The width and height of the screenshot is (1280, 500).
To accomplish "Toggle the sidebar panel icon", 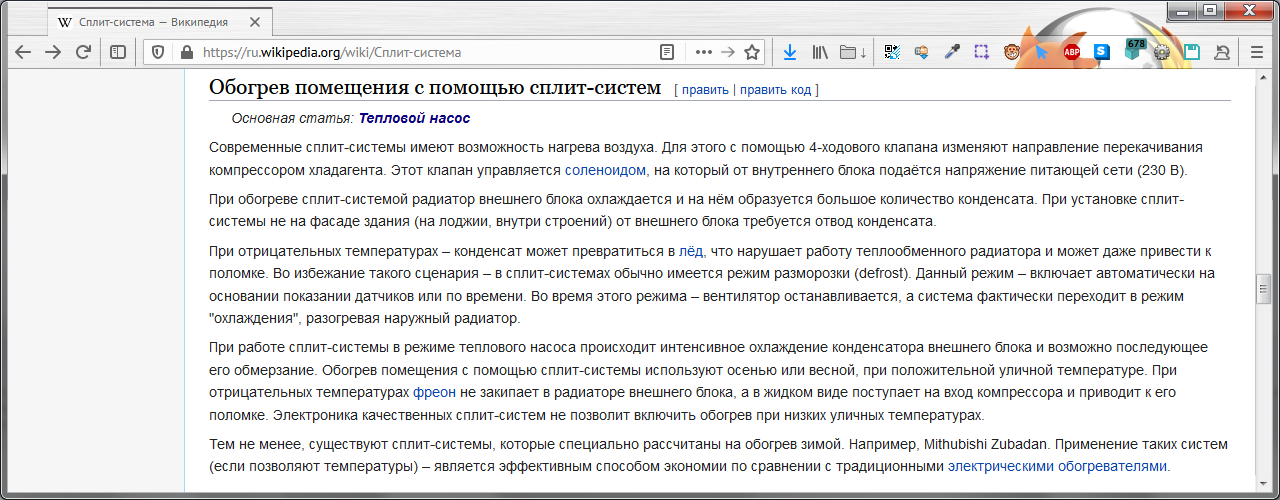I will point(118,52).
